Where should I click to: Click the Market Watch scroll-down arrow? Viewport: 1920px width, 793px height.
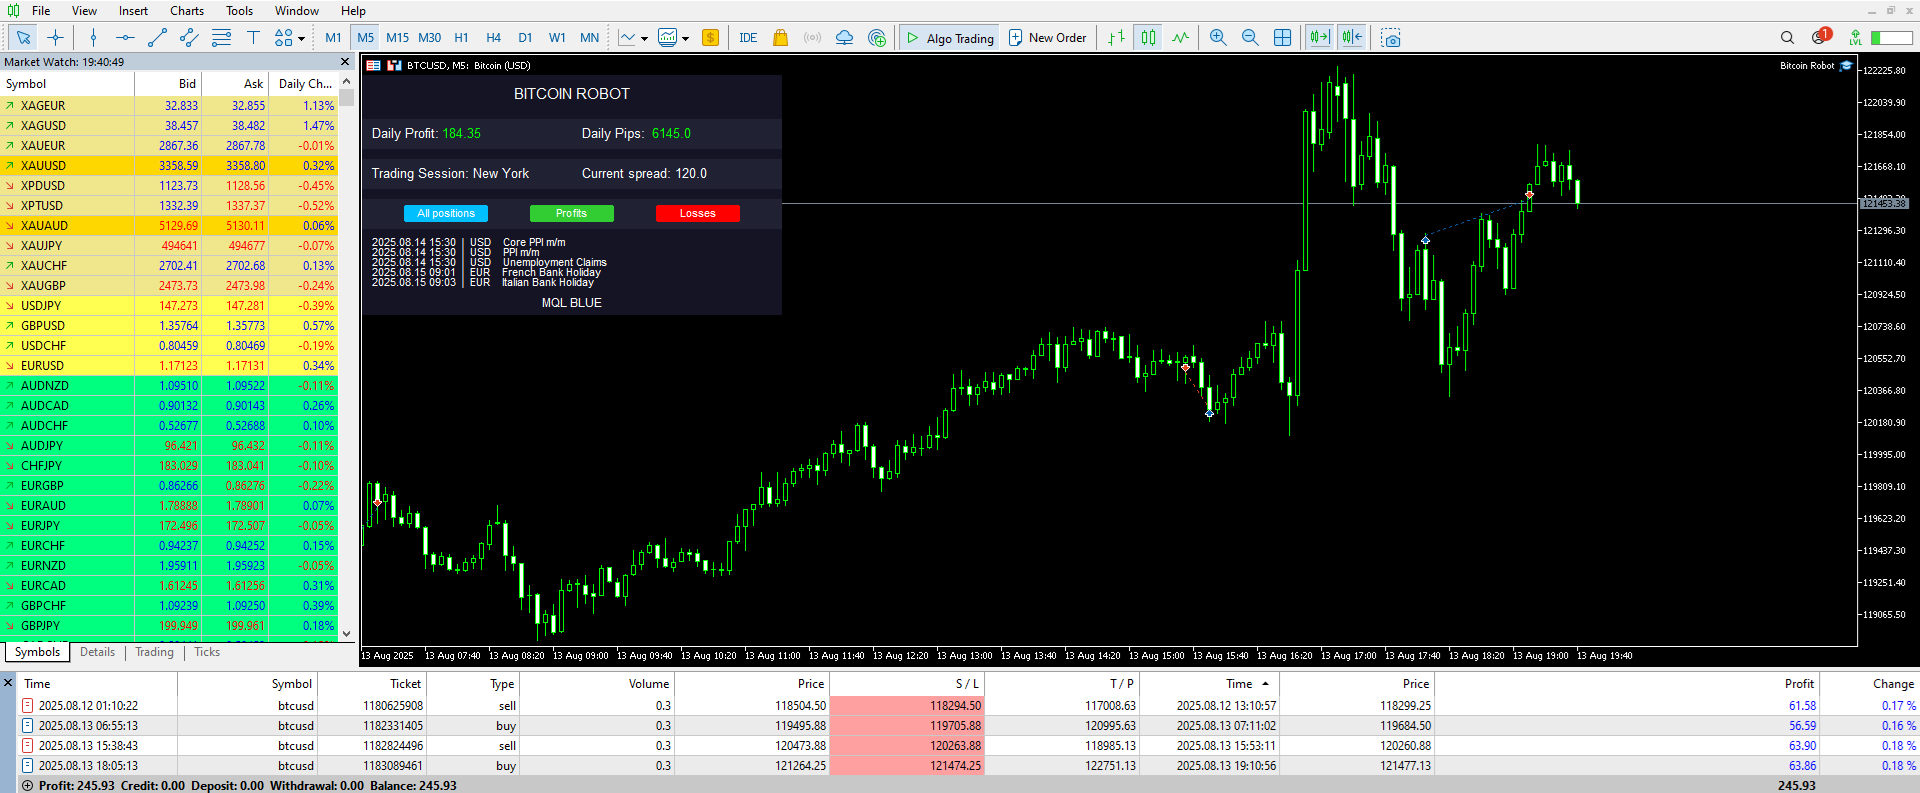coord(346,633)
